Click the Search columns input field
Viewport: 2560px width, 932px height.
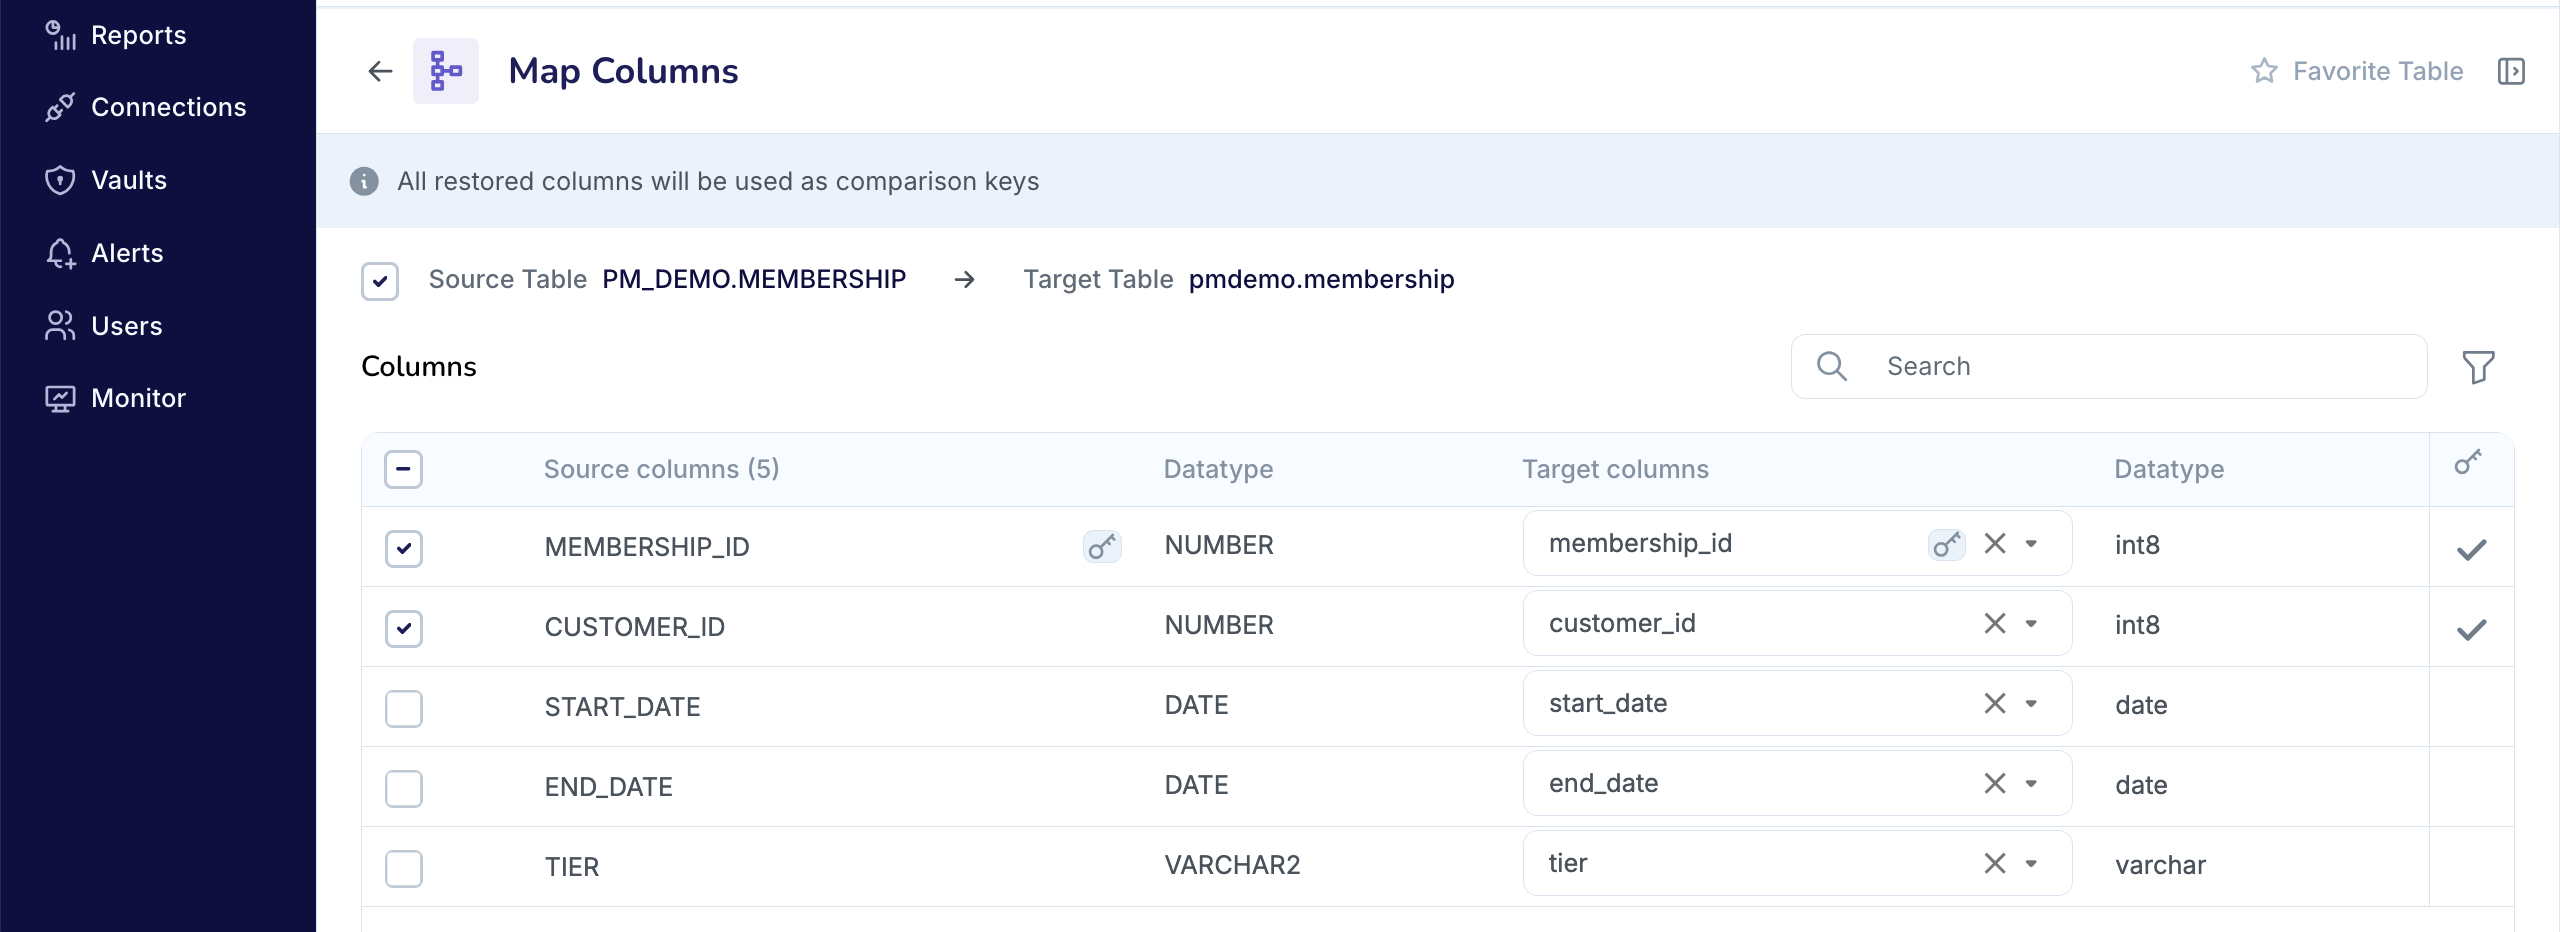pyautogui.click(x=2100, y=366)
